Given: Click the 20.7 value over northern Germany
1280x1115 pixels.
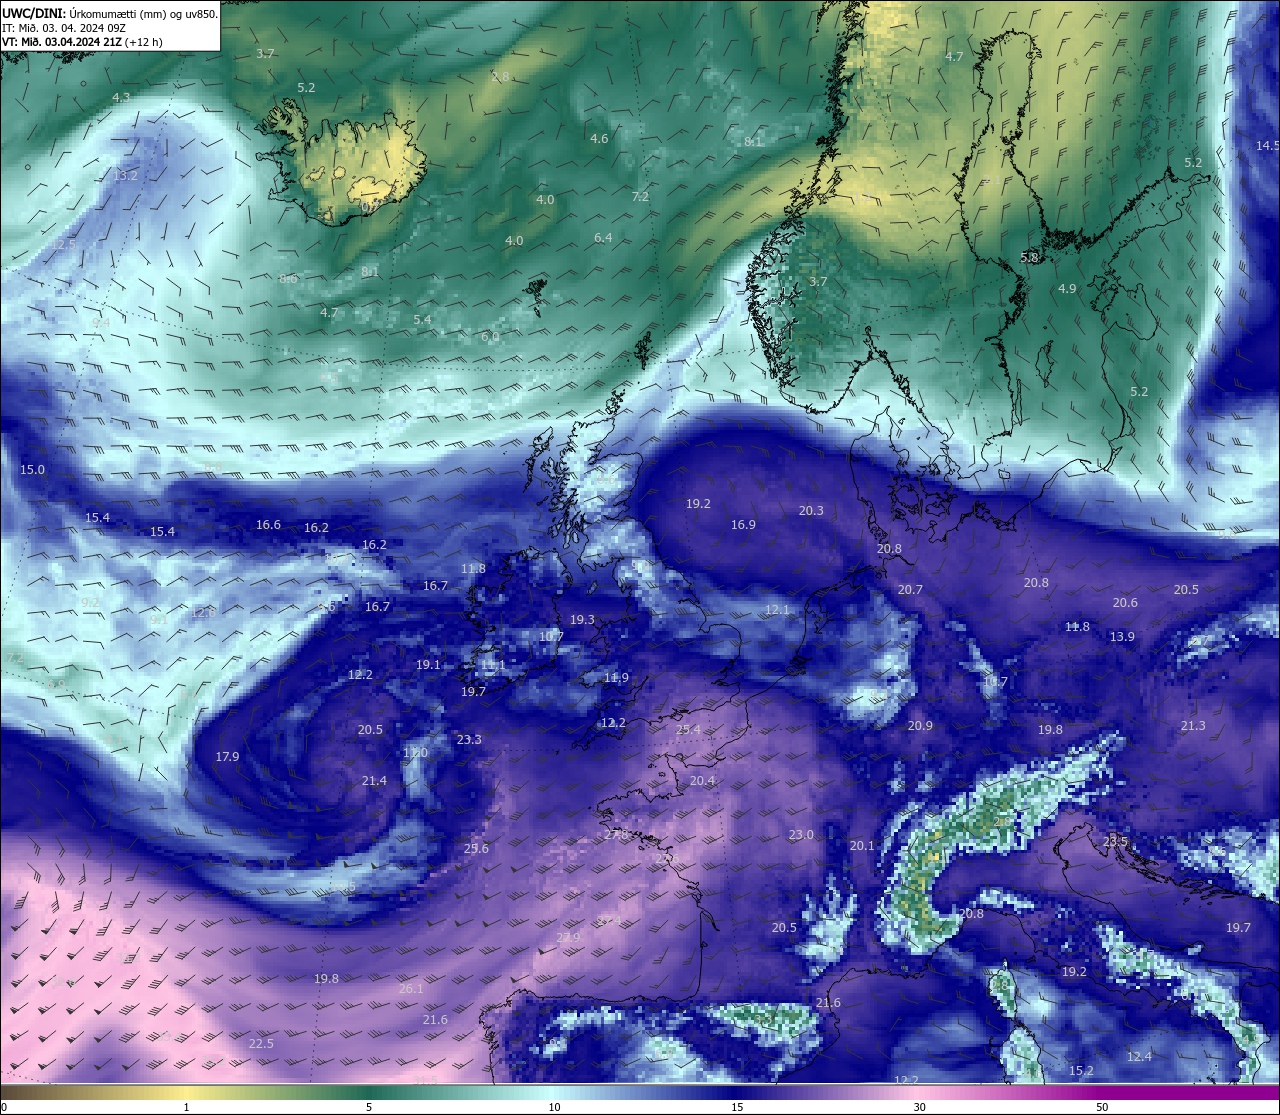Looking at the screenshot, I should [910, 589].
